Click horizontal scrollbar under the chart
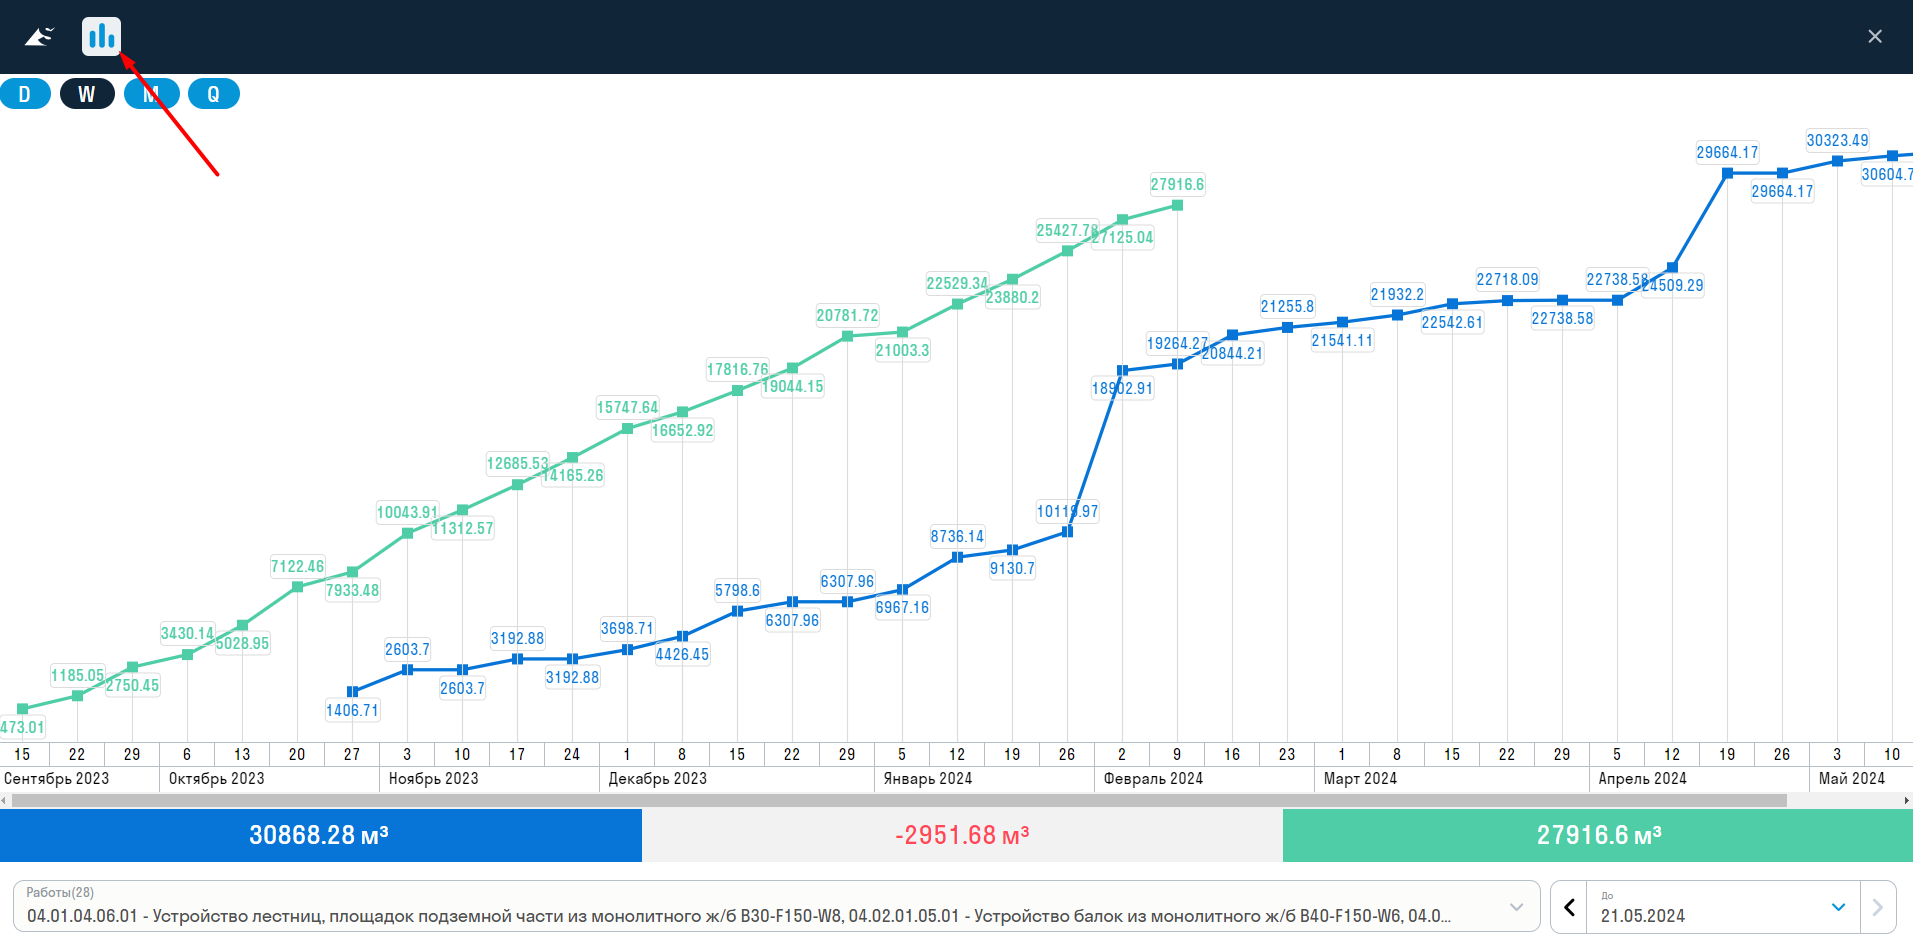Image resolution: width=1913 pixels, height=951 pixels. click(899, 800)
